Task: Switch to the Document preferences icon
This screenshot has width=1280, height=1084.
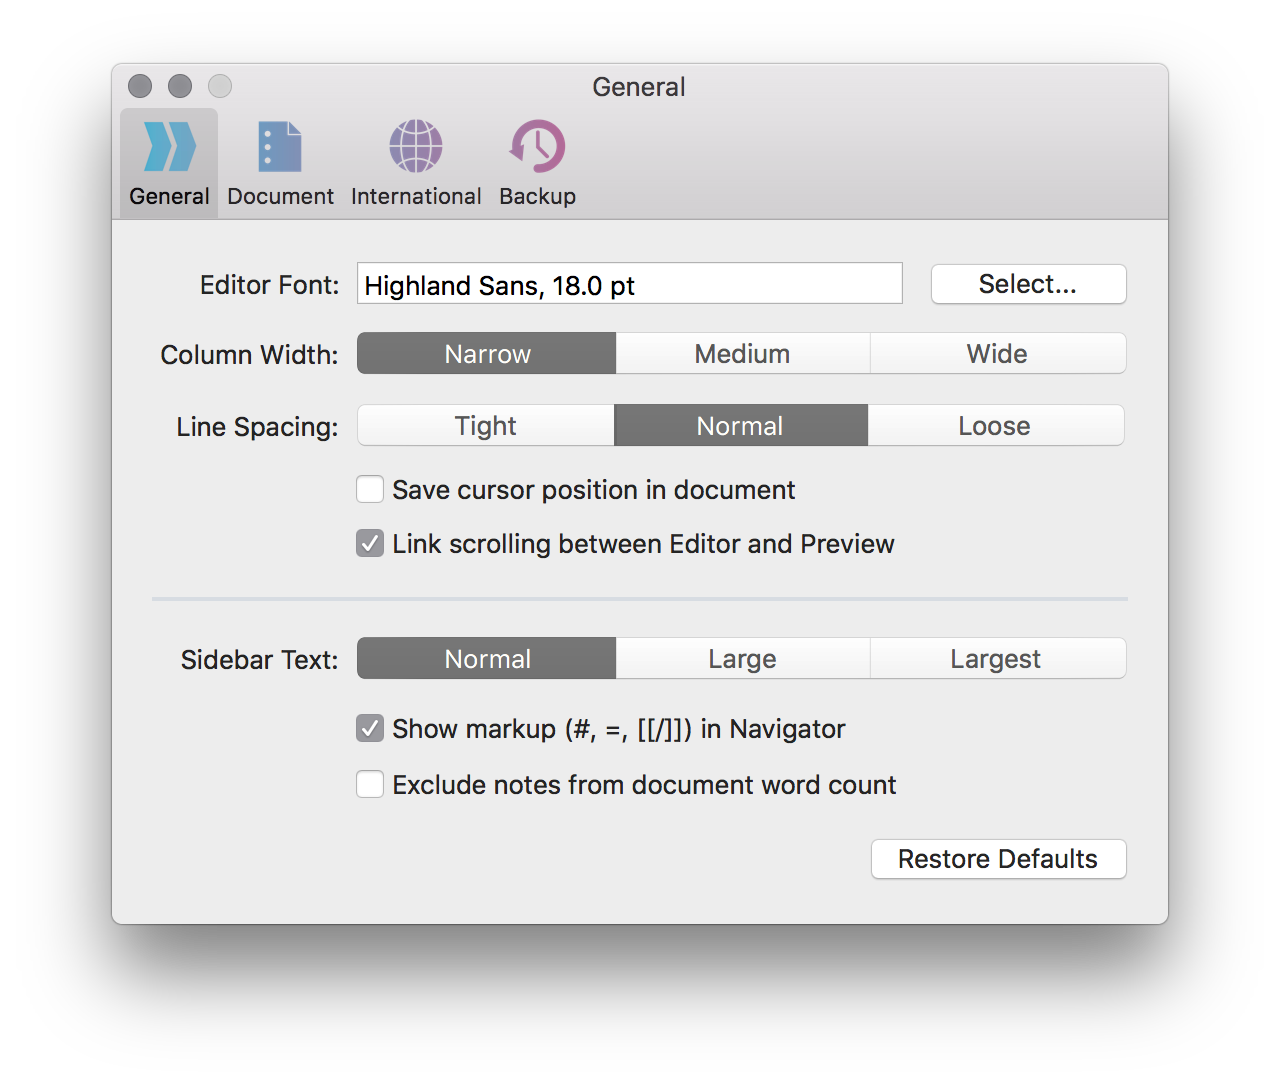Action: (280, 160)
